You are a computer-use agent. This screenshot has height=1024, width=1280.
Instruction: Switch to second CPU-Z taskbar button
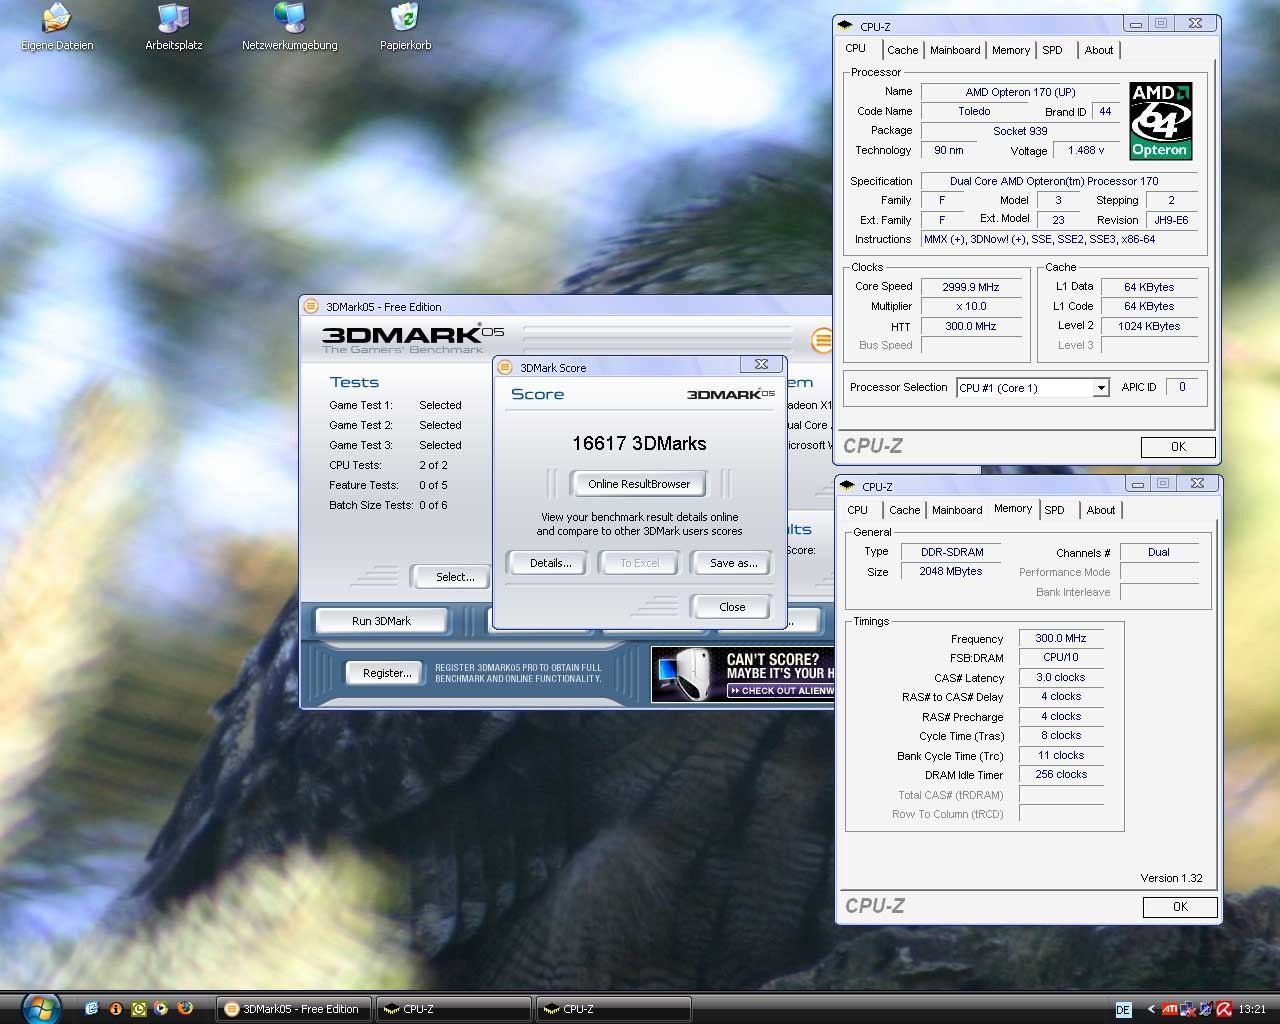tap(614, 1009)
